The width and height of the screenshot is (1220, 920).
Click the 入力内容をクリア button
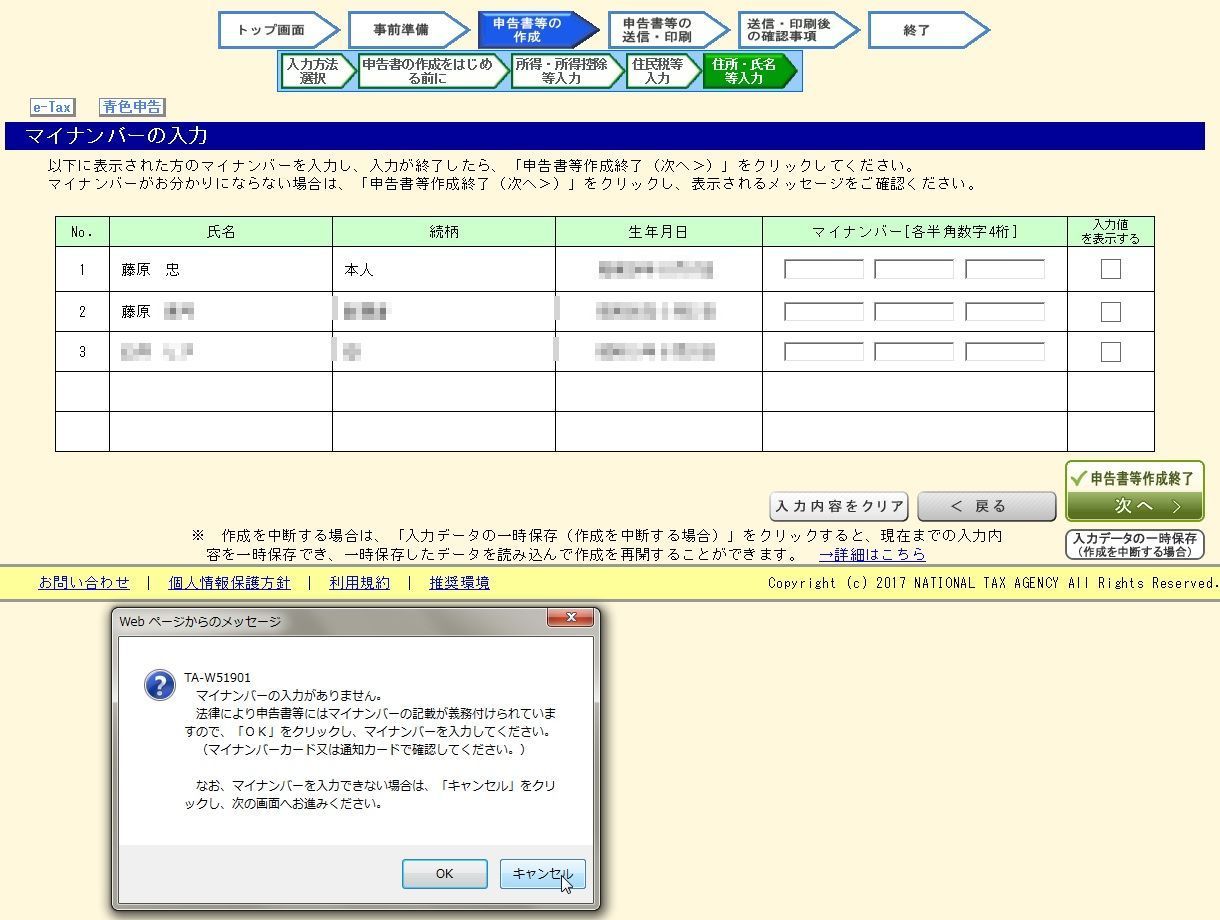[x=839, y=506]
